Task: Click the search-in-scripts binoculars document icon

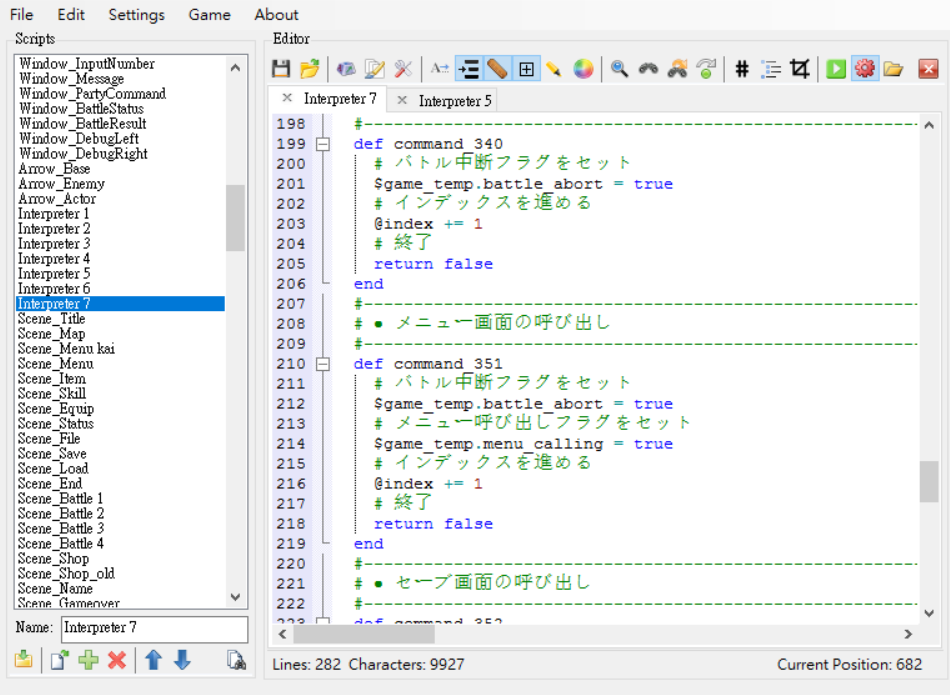Action: 236,660
